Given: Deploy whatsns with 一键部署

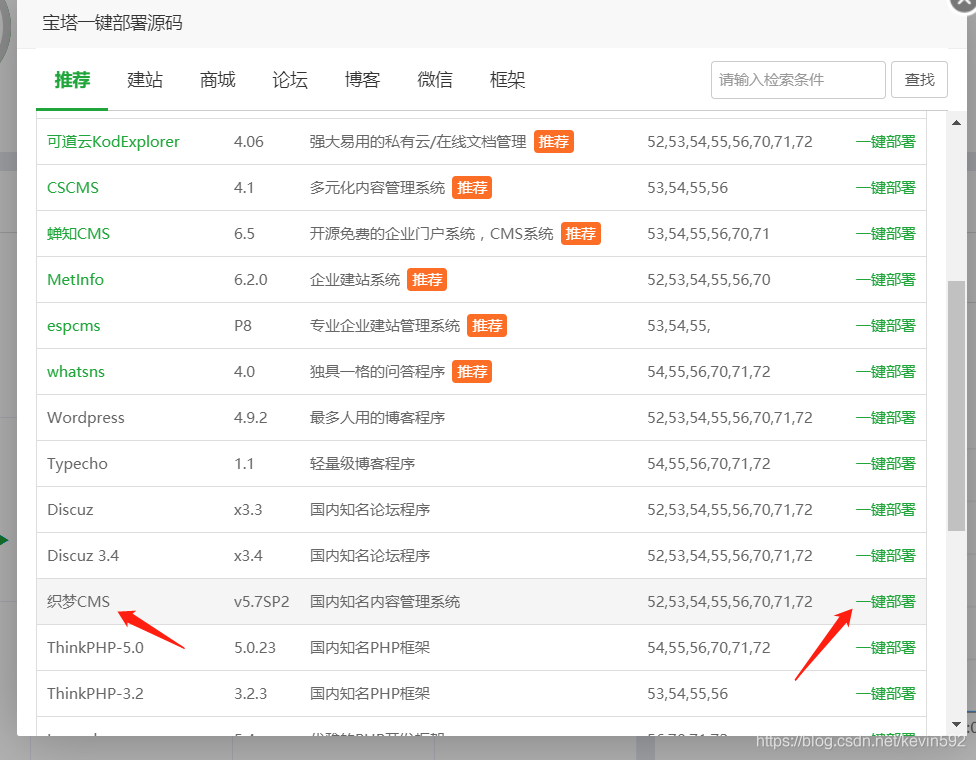Looking at the screenshot, I should (886, 372).
